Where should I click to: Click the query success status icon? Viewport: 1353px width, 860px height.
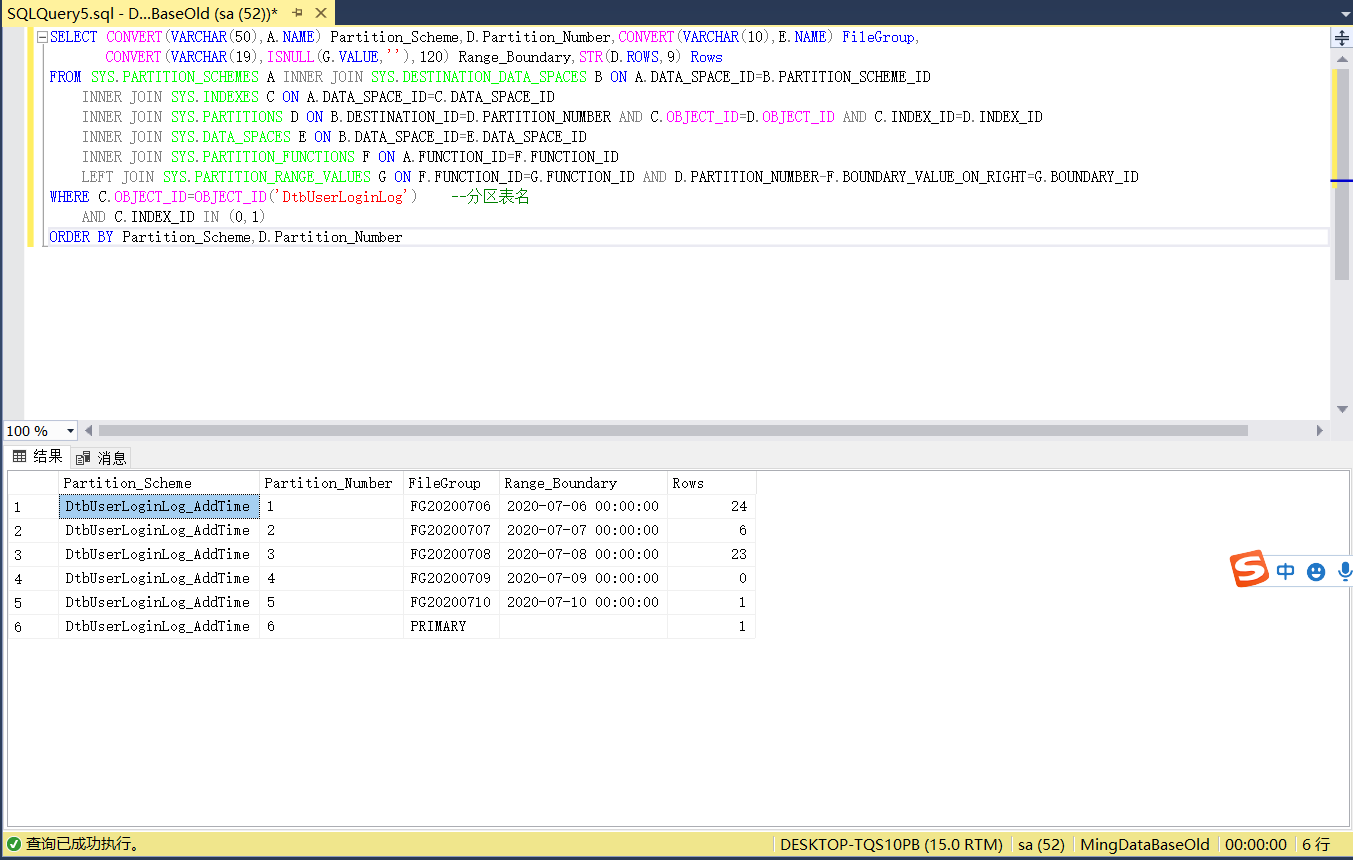point(14,844)
